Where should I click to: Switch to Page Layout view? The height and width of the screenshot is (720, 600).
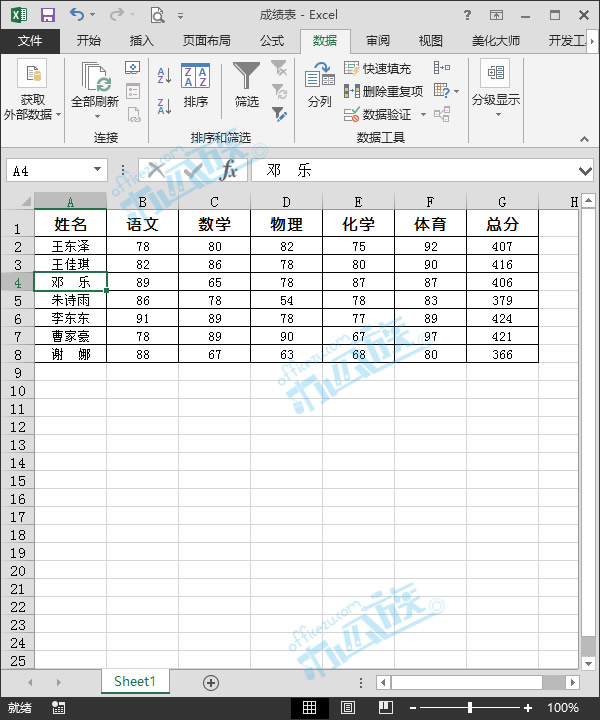[348, 708]
